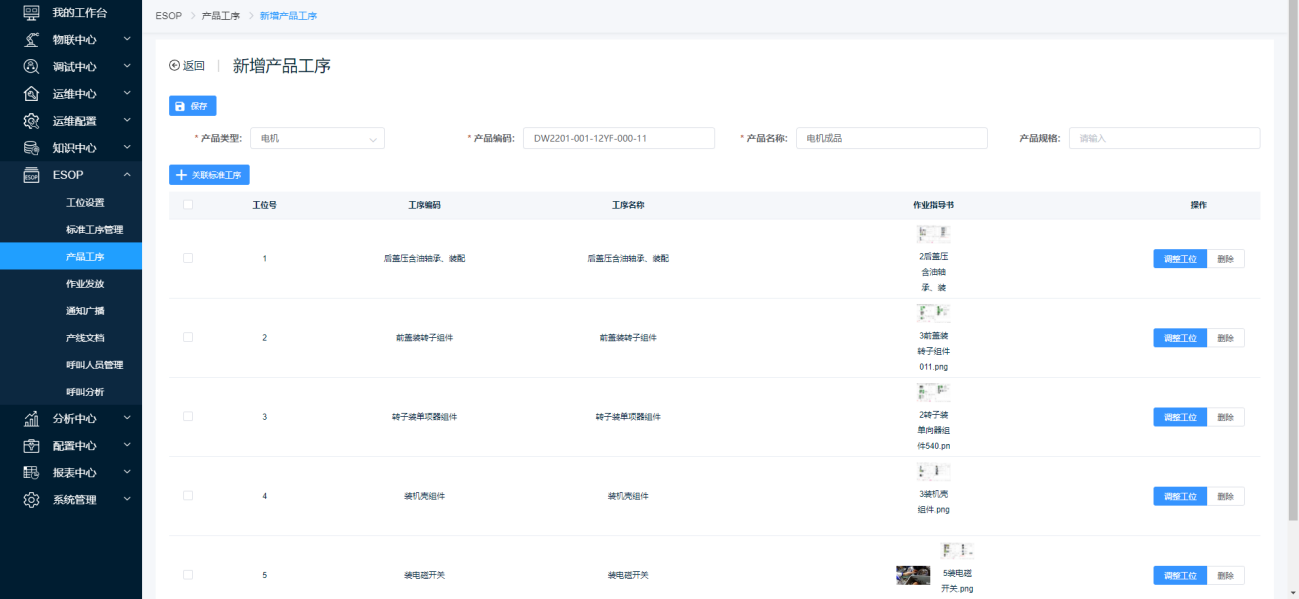Go to 作业发放 menu item

pyautogui.click(x=85, y=283)
